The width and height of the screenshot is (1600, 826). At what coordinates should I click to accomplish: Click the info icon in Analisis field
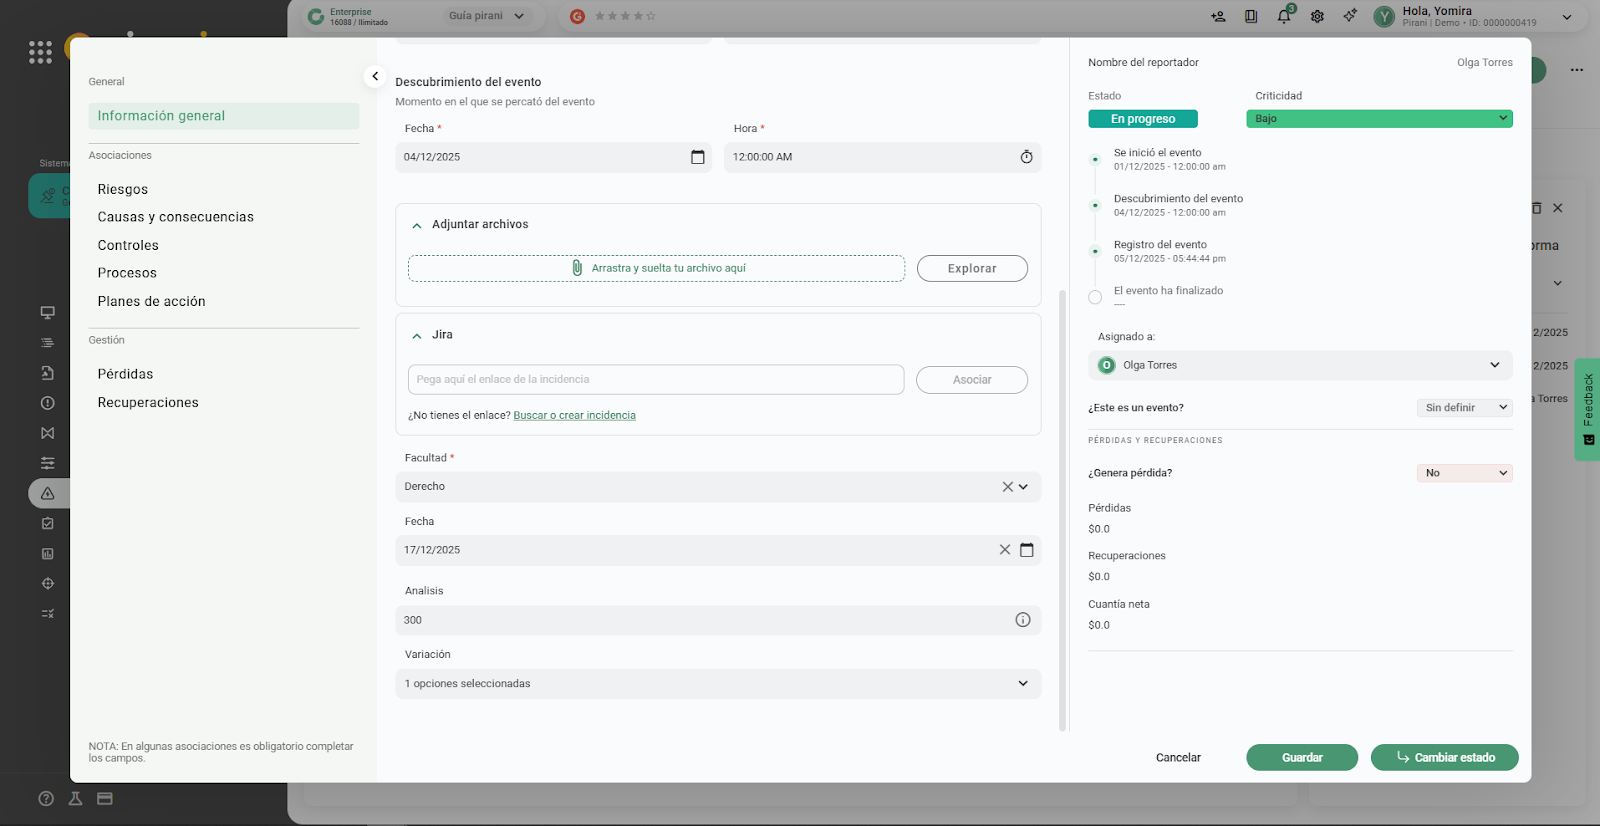pos(1022,620)
